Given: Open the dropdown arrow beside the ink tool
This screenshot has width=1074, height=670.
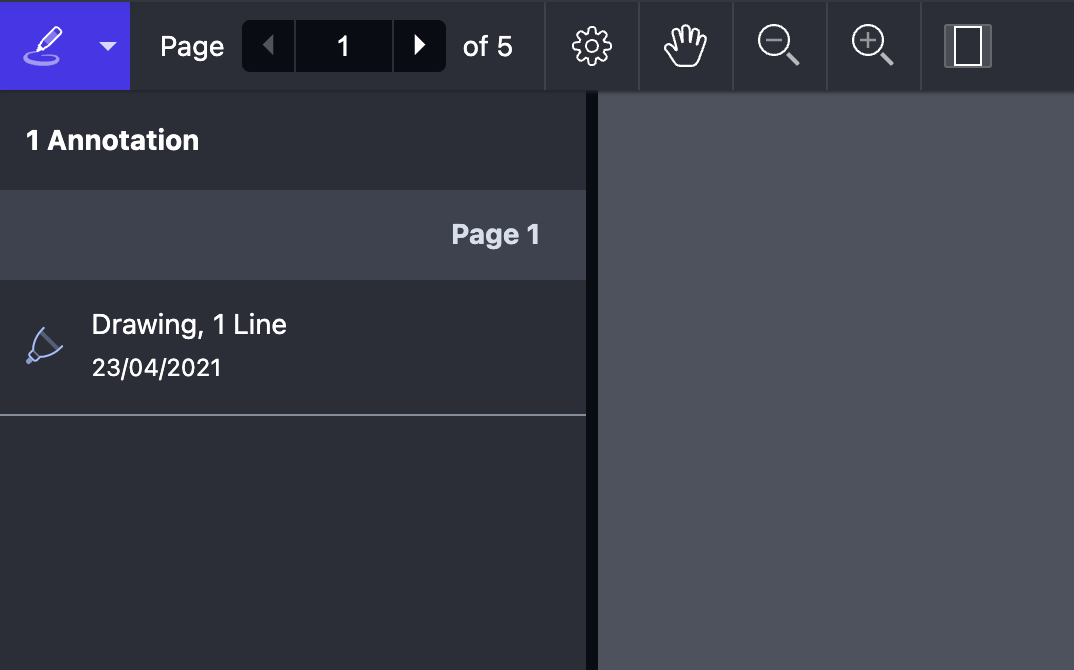Looking at the screenshot, I should [x=108, y=46].
